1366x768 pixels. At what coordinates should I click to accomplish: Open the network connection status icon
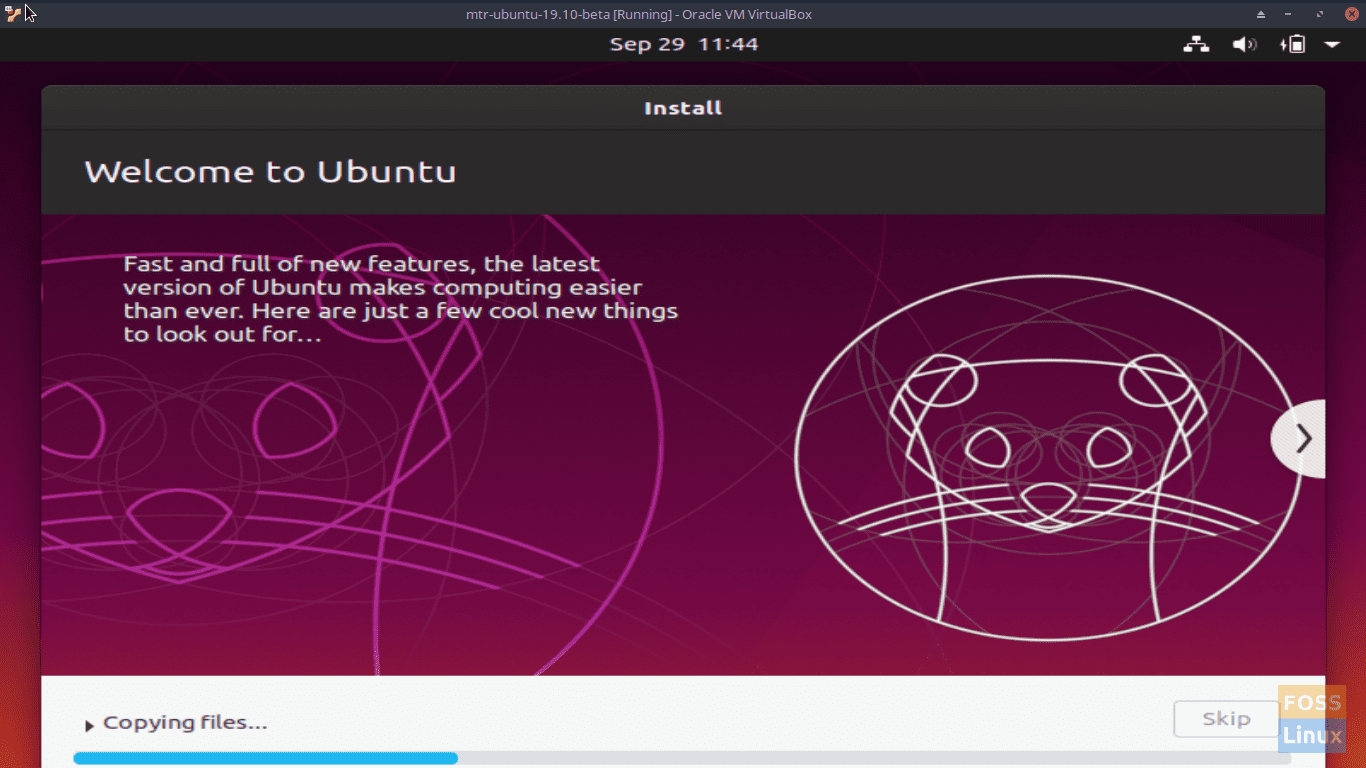pyautogui.click(x=1196, y=44)
